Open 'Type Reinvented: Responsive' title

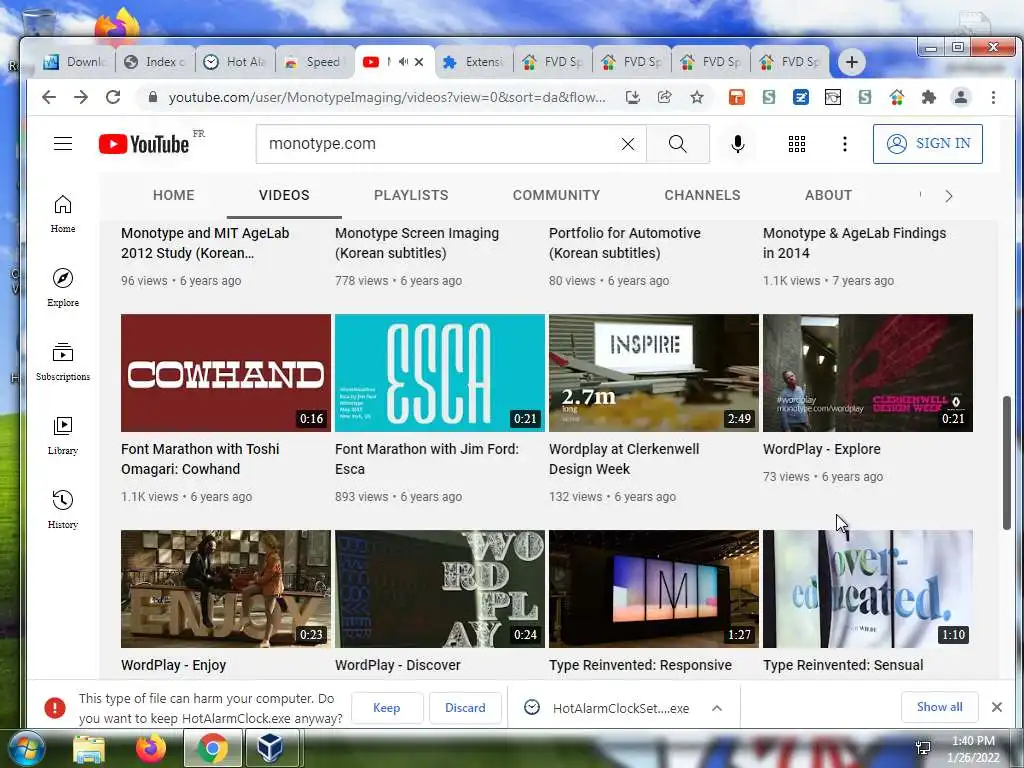coord(640,665)
